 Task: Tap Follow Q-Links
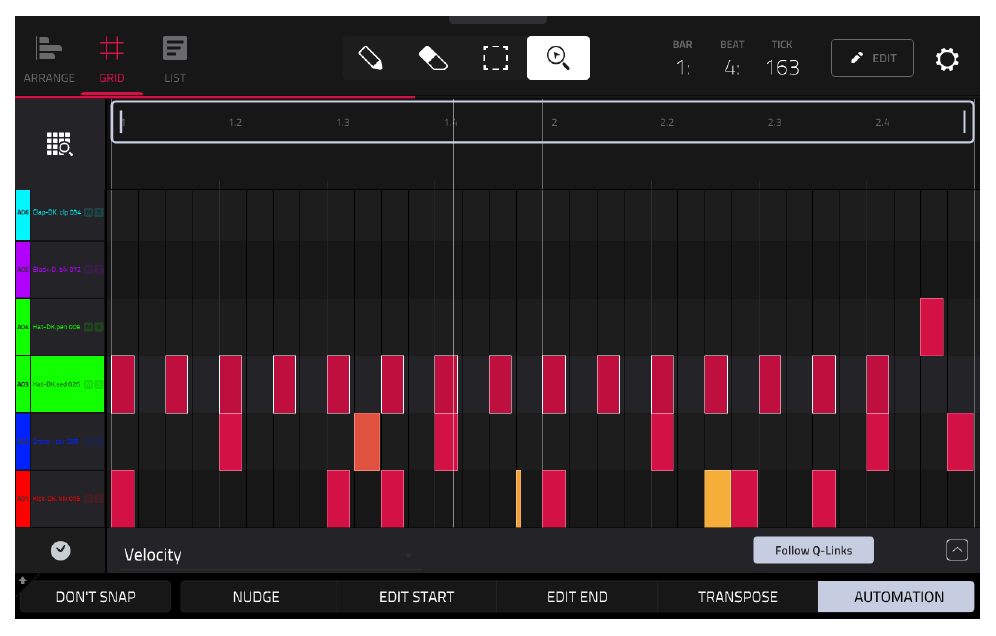813,550
